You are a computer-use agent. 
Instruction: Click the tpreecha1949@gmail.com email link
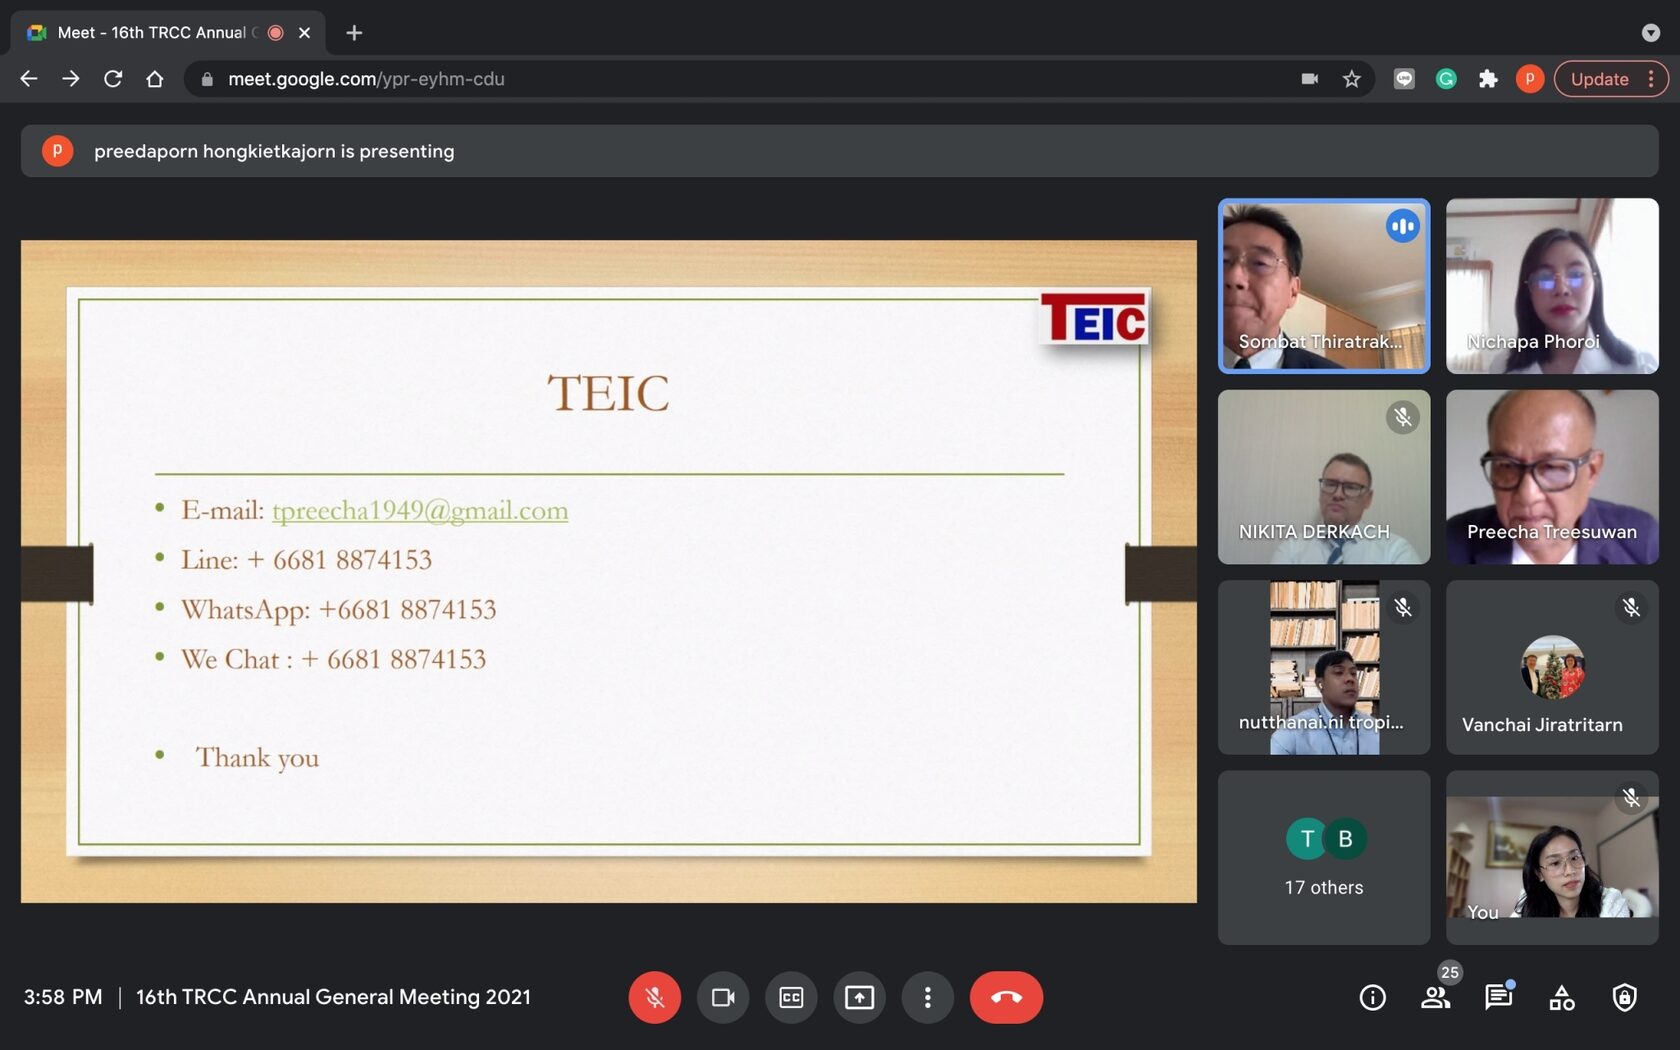click(x=420, y=510)
